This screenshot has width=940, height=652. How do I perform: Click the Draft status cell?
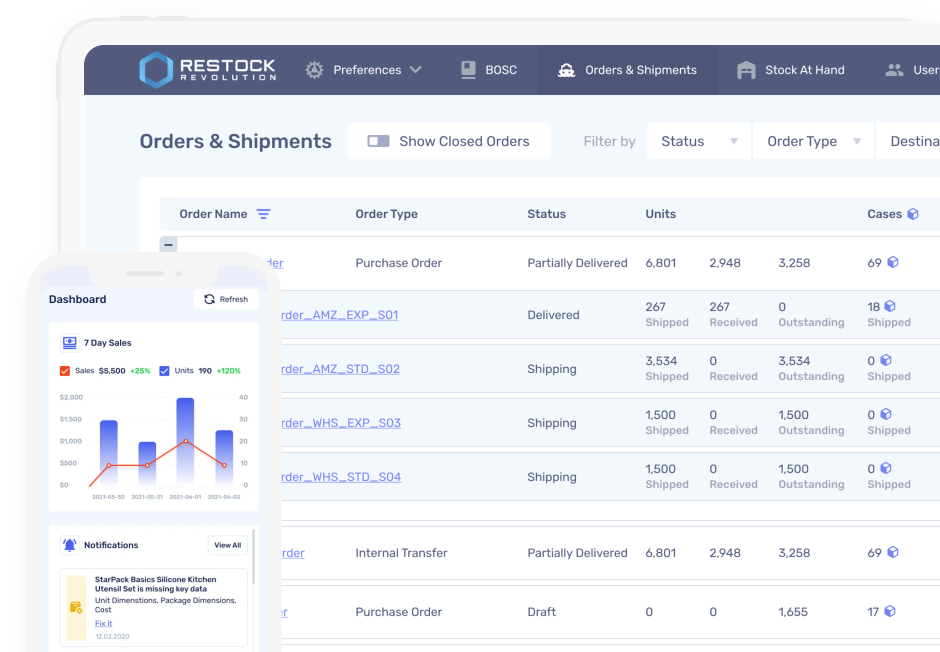541,612
